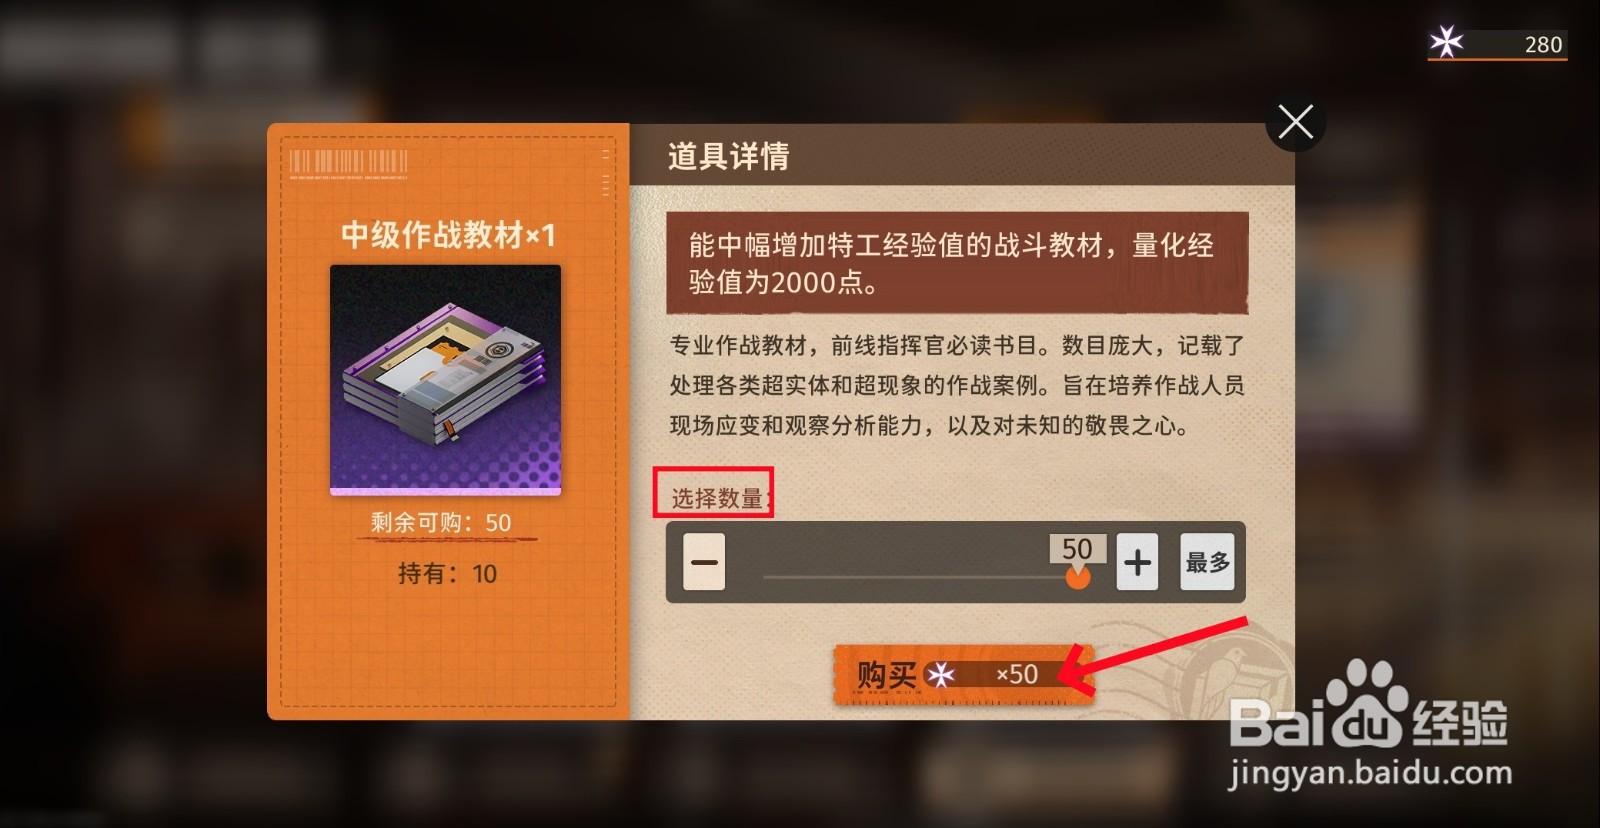Confirm with the 购买 ×50 button
The height and width of the screenshot is (828, 1600).
(x=964, y=675)
